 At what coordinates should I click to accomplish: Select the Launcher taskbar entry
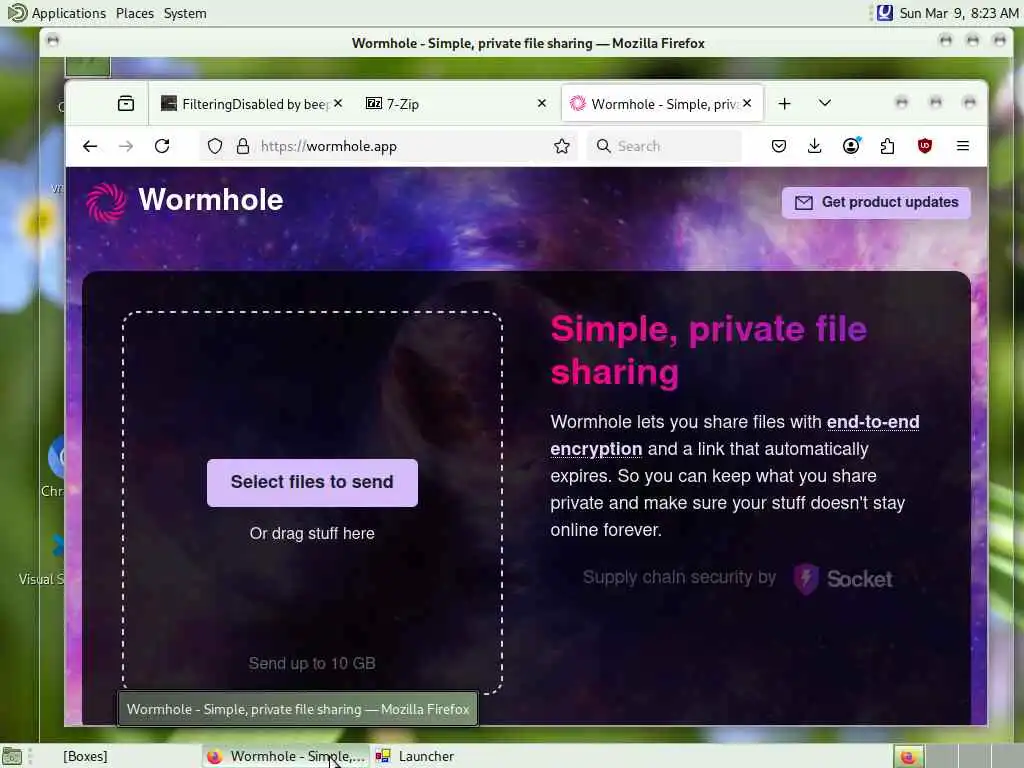click(x=415, y=756)
